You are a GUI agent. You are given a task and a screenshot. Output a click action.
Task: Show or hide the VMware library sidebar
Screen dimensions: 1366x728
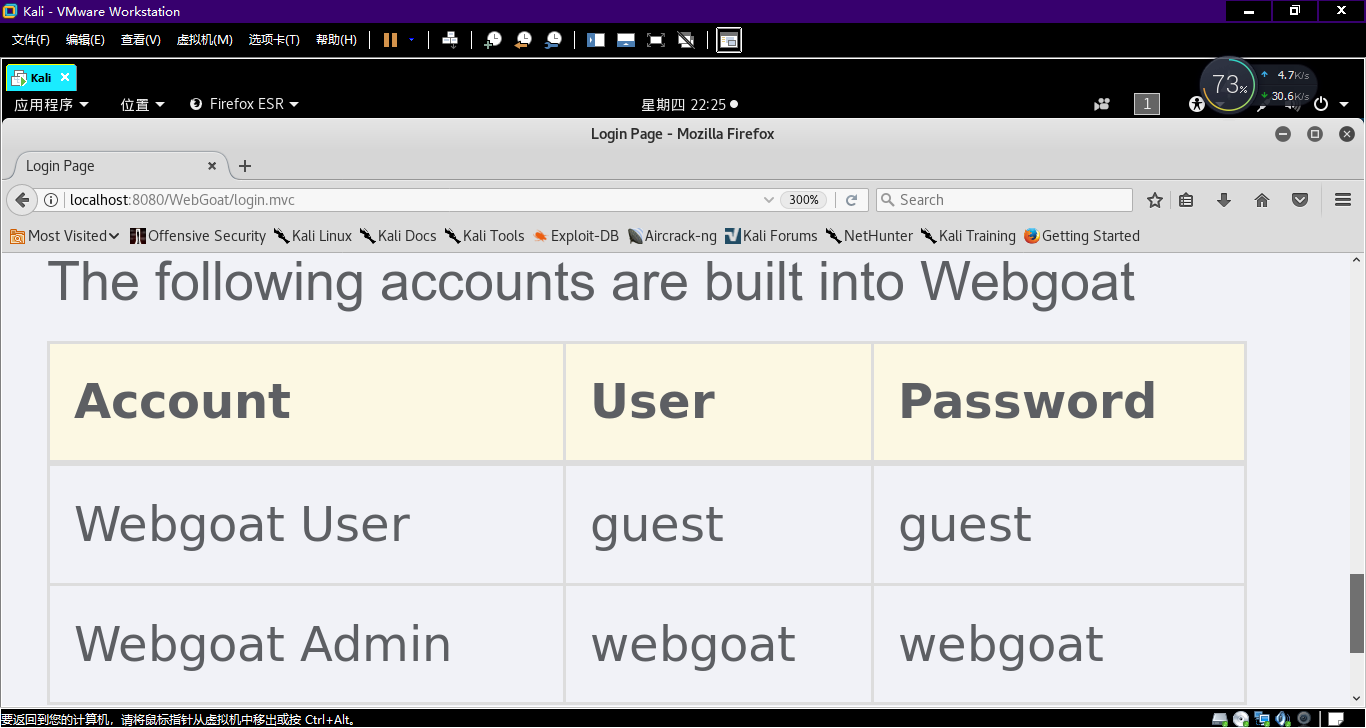click(596, 40)
